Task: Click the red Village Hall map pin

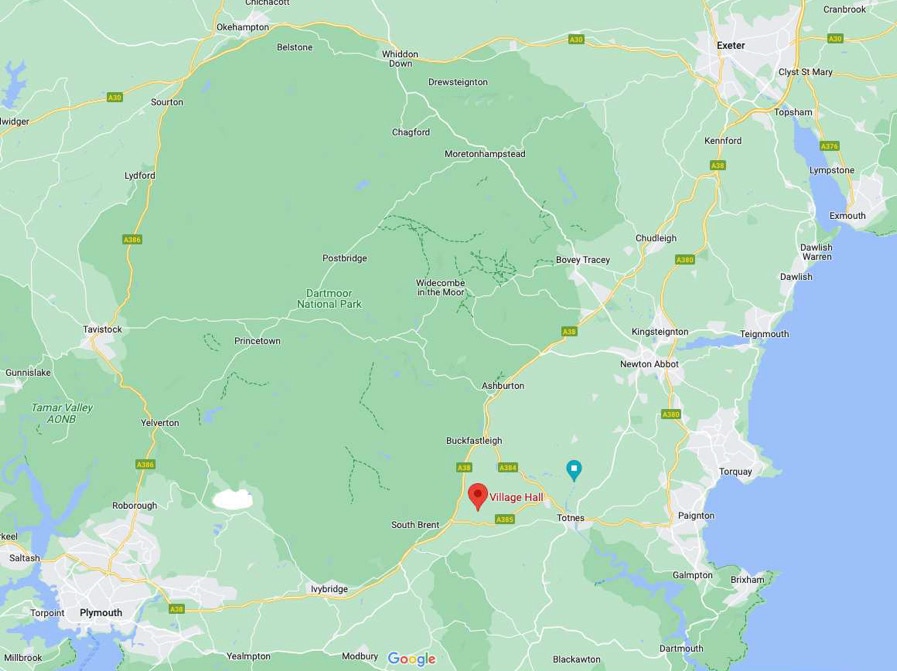Action: (x=478, y=496)
